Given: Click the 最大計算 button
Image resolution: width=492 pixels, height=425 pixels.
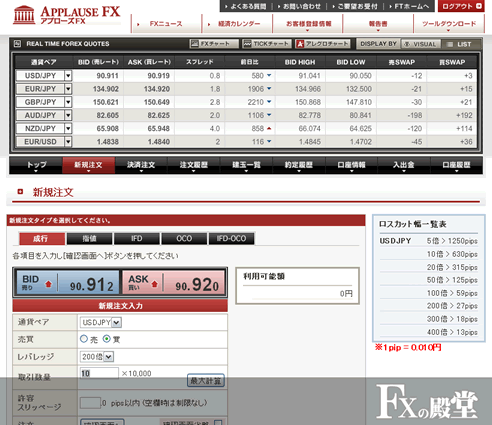Looking at the screenshot, I should pos(206,381).
